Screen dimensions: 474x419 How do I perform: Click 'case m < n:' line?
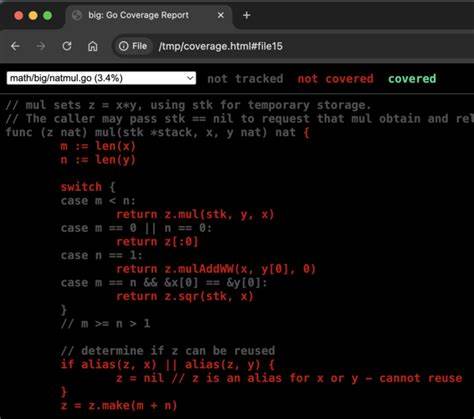(98, 201)
